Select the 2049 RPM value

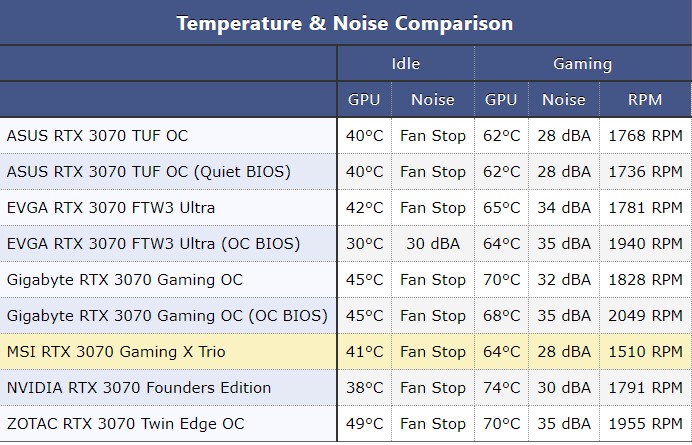tap(645, 316)
